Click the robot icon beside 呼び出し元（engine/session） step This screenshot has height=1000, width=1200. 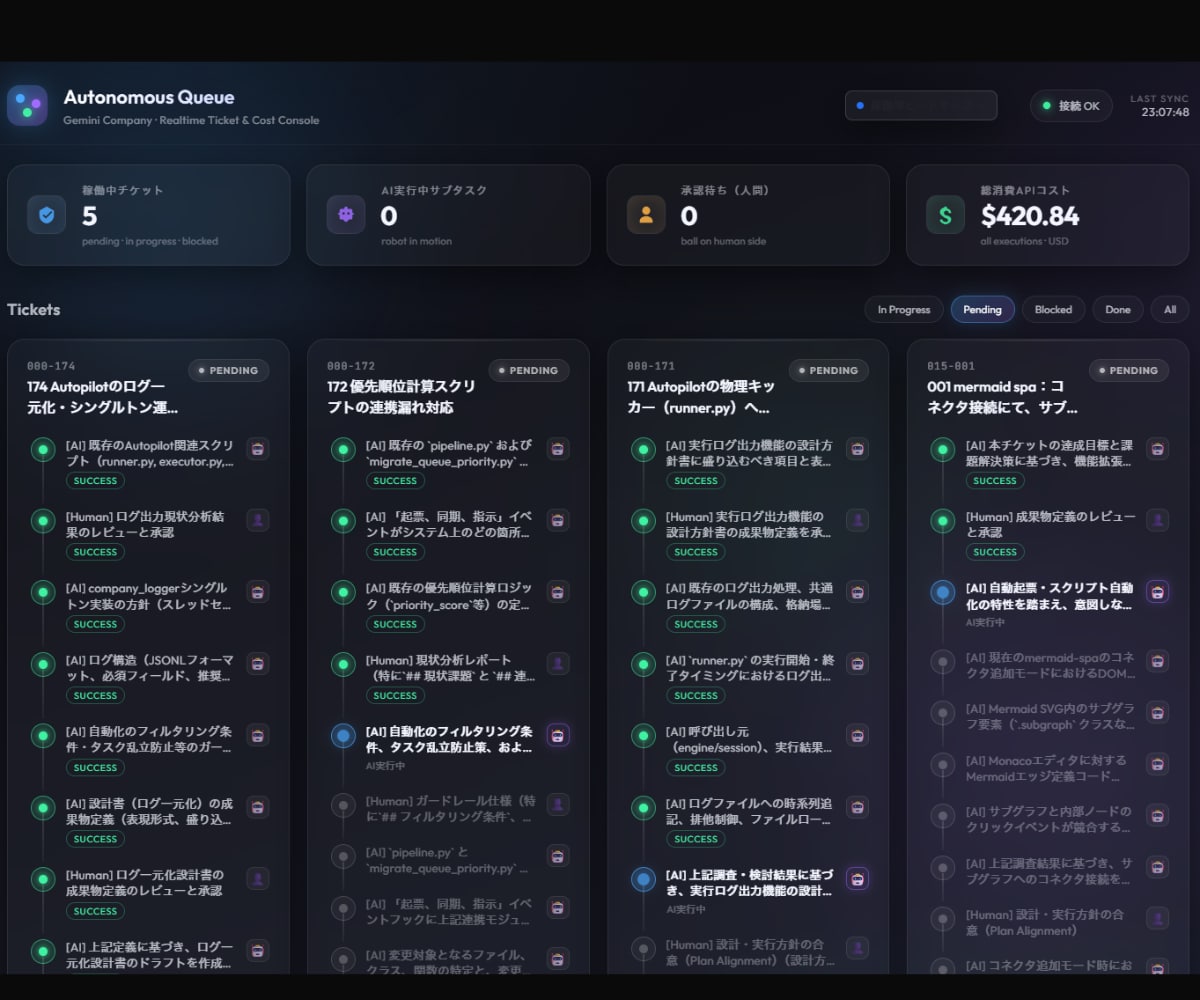857,735
